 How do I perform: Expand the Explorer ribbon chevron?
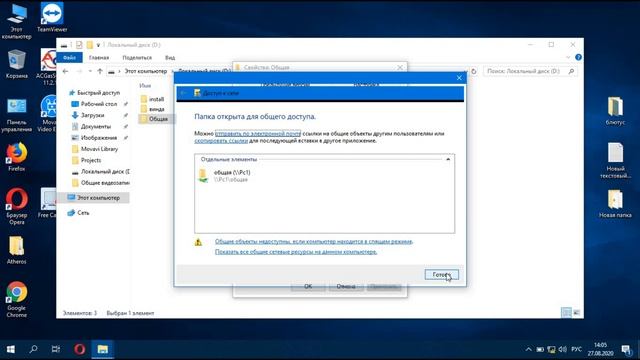[568, 58]
